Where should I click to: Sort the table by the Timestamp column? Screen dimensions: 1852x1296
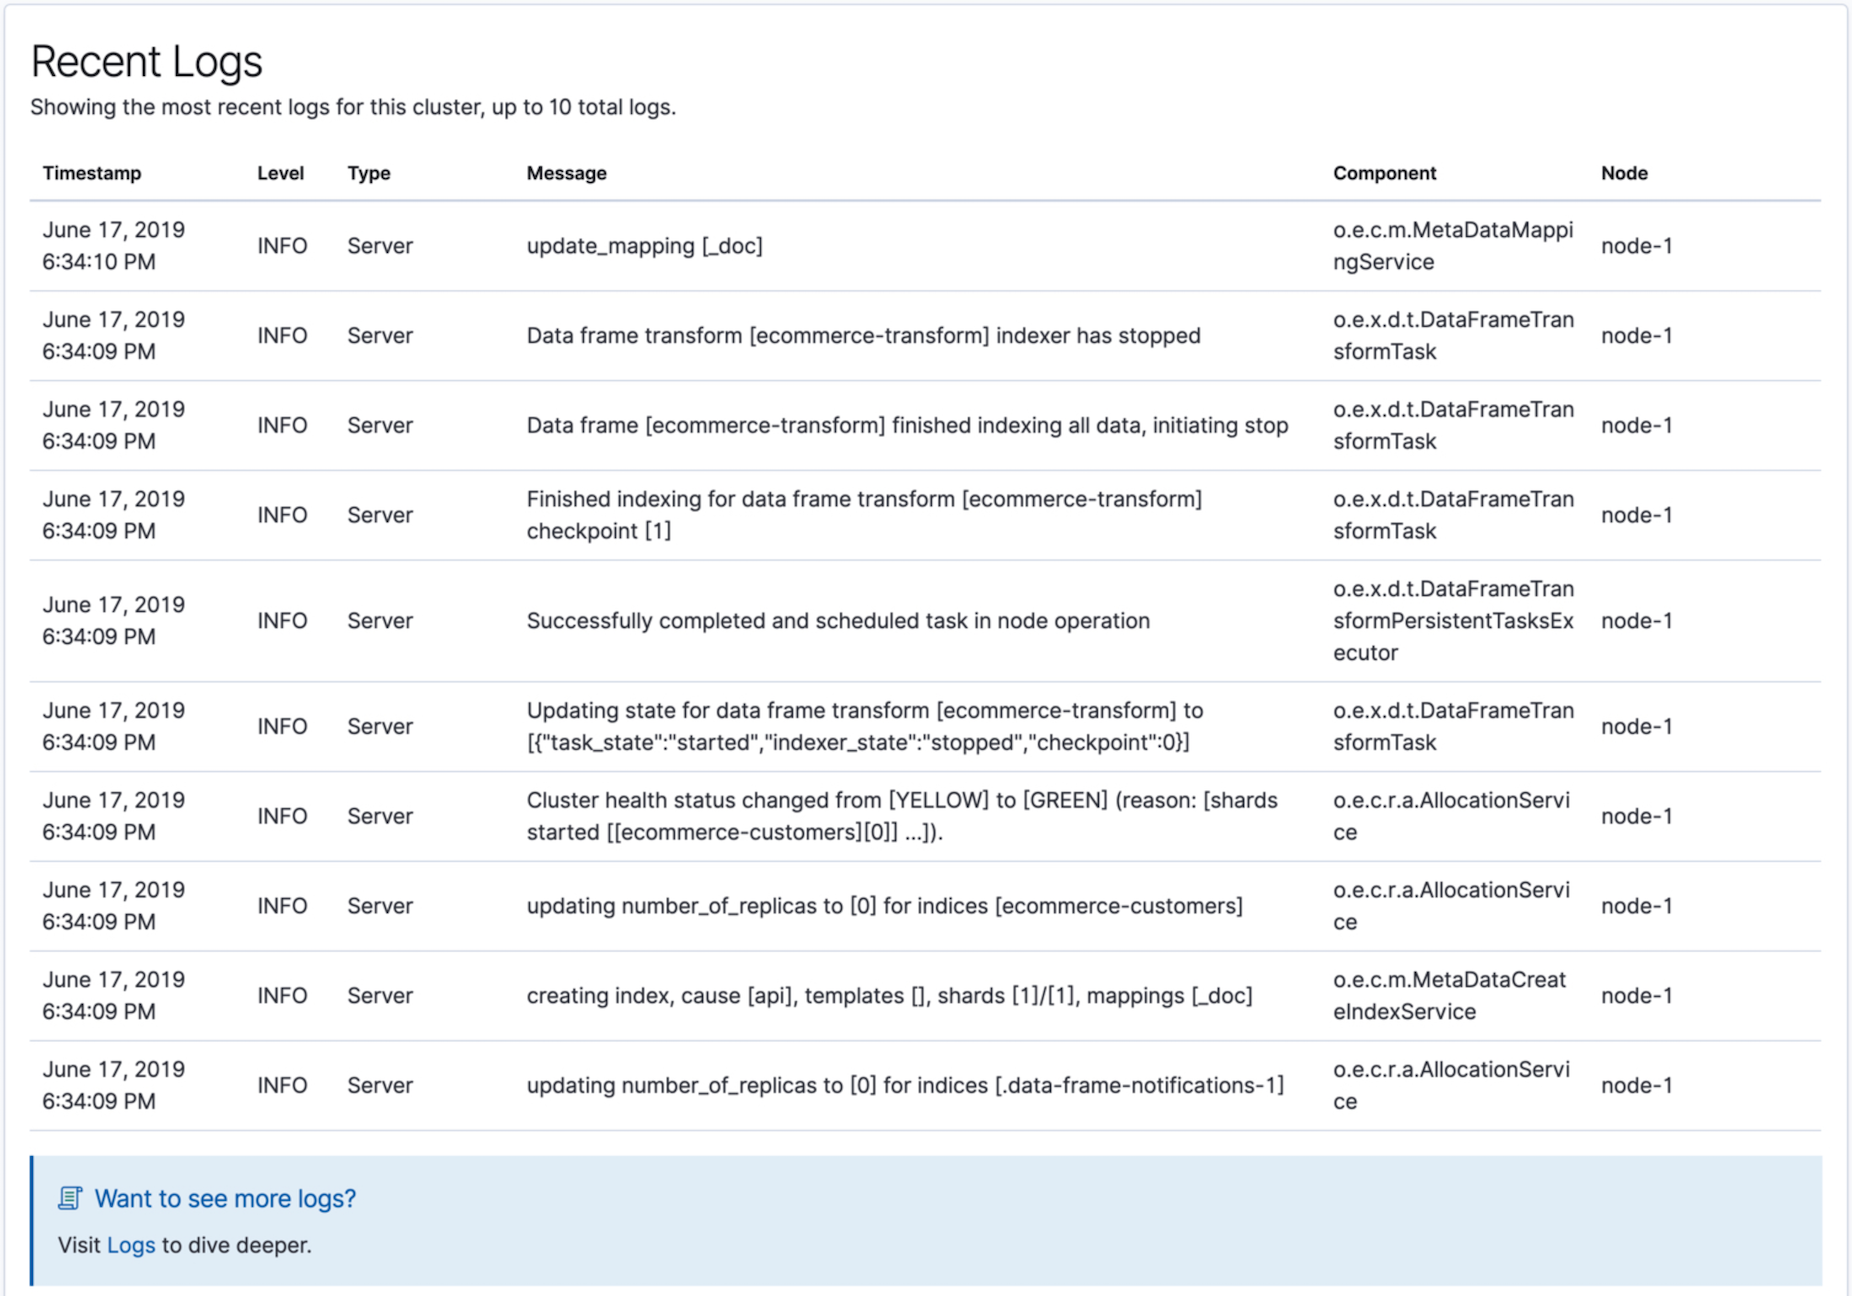point(92,172)
